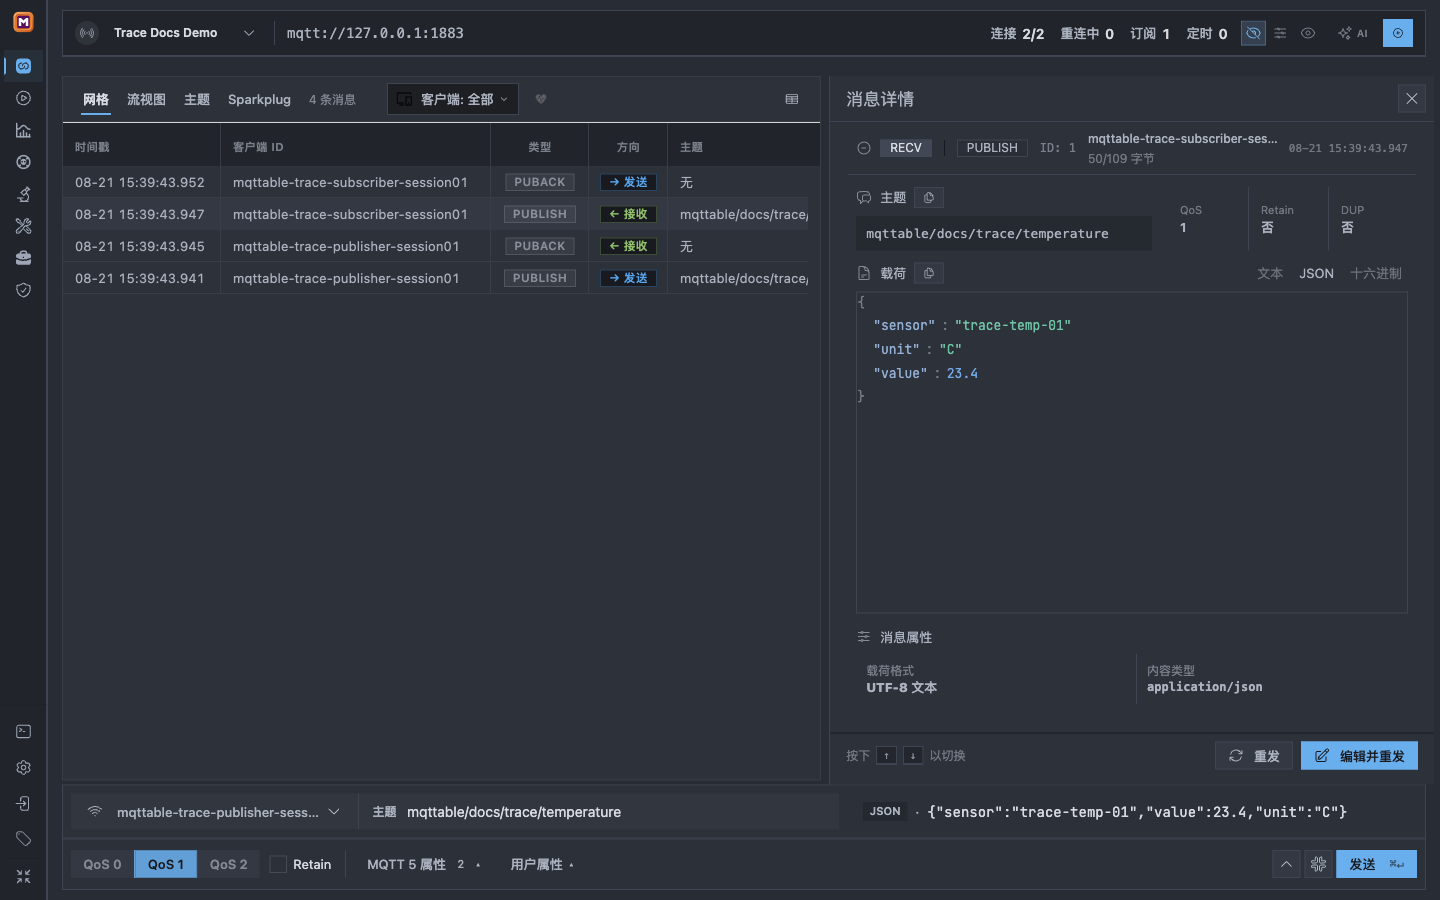
Task: Click the MQTTable app logo
Action: 23,21
